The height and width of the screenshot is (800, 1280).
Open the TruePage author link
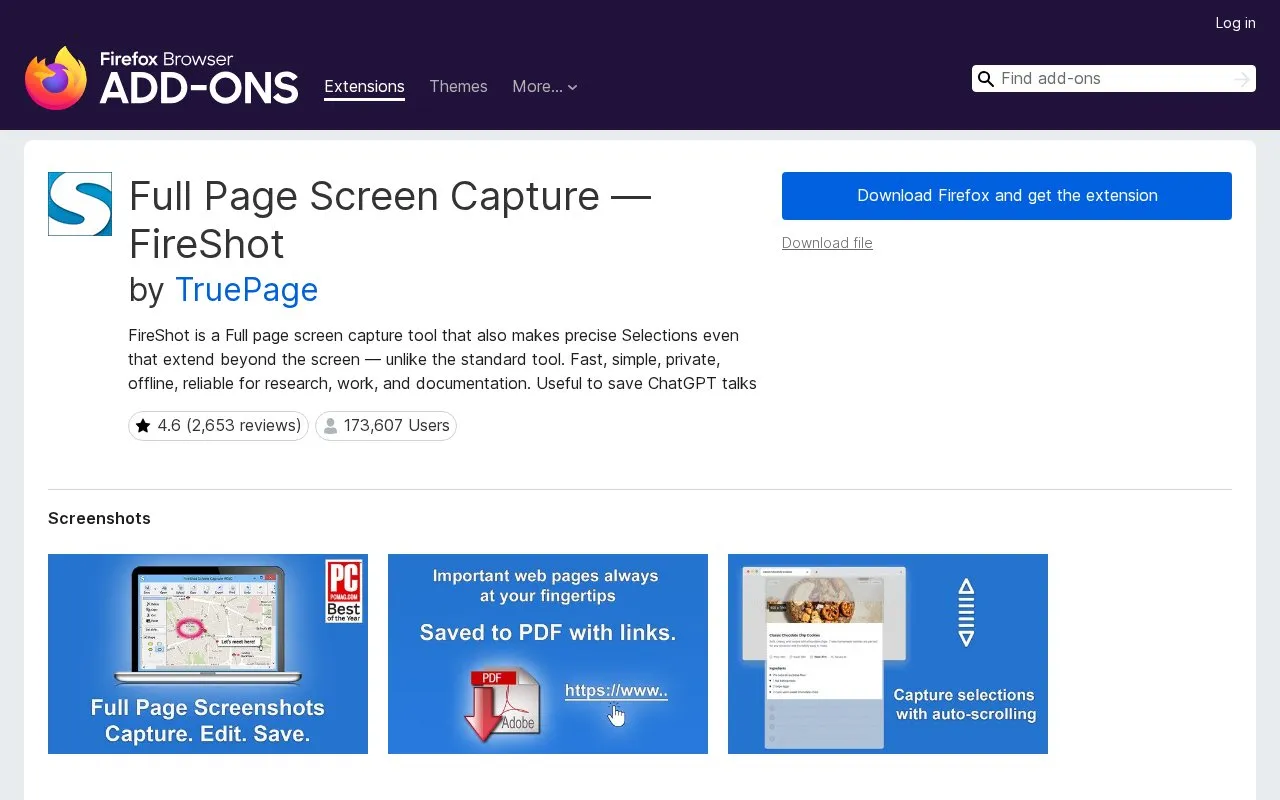[x=246, y=290]
